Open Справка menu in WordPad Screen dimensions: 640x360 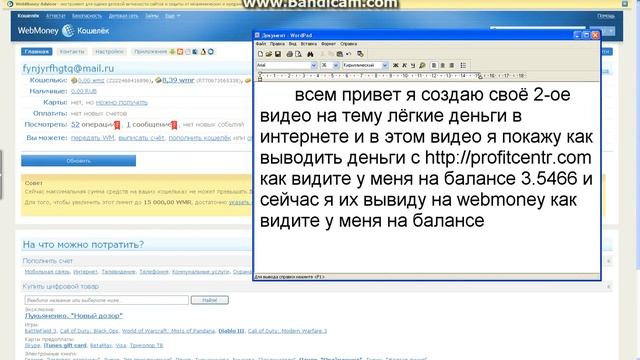348,44
